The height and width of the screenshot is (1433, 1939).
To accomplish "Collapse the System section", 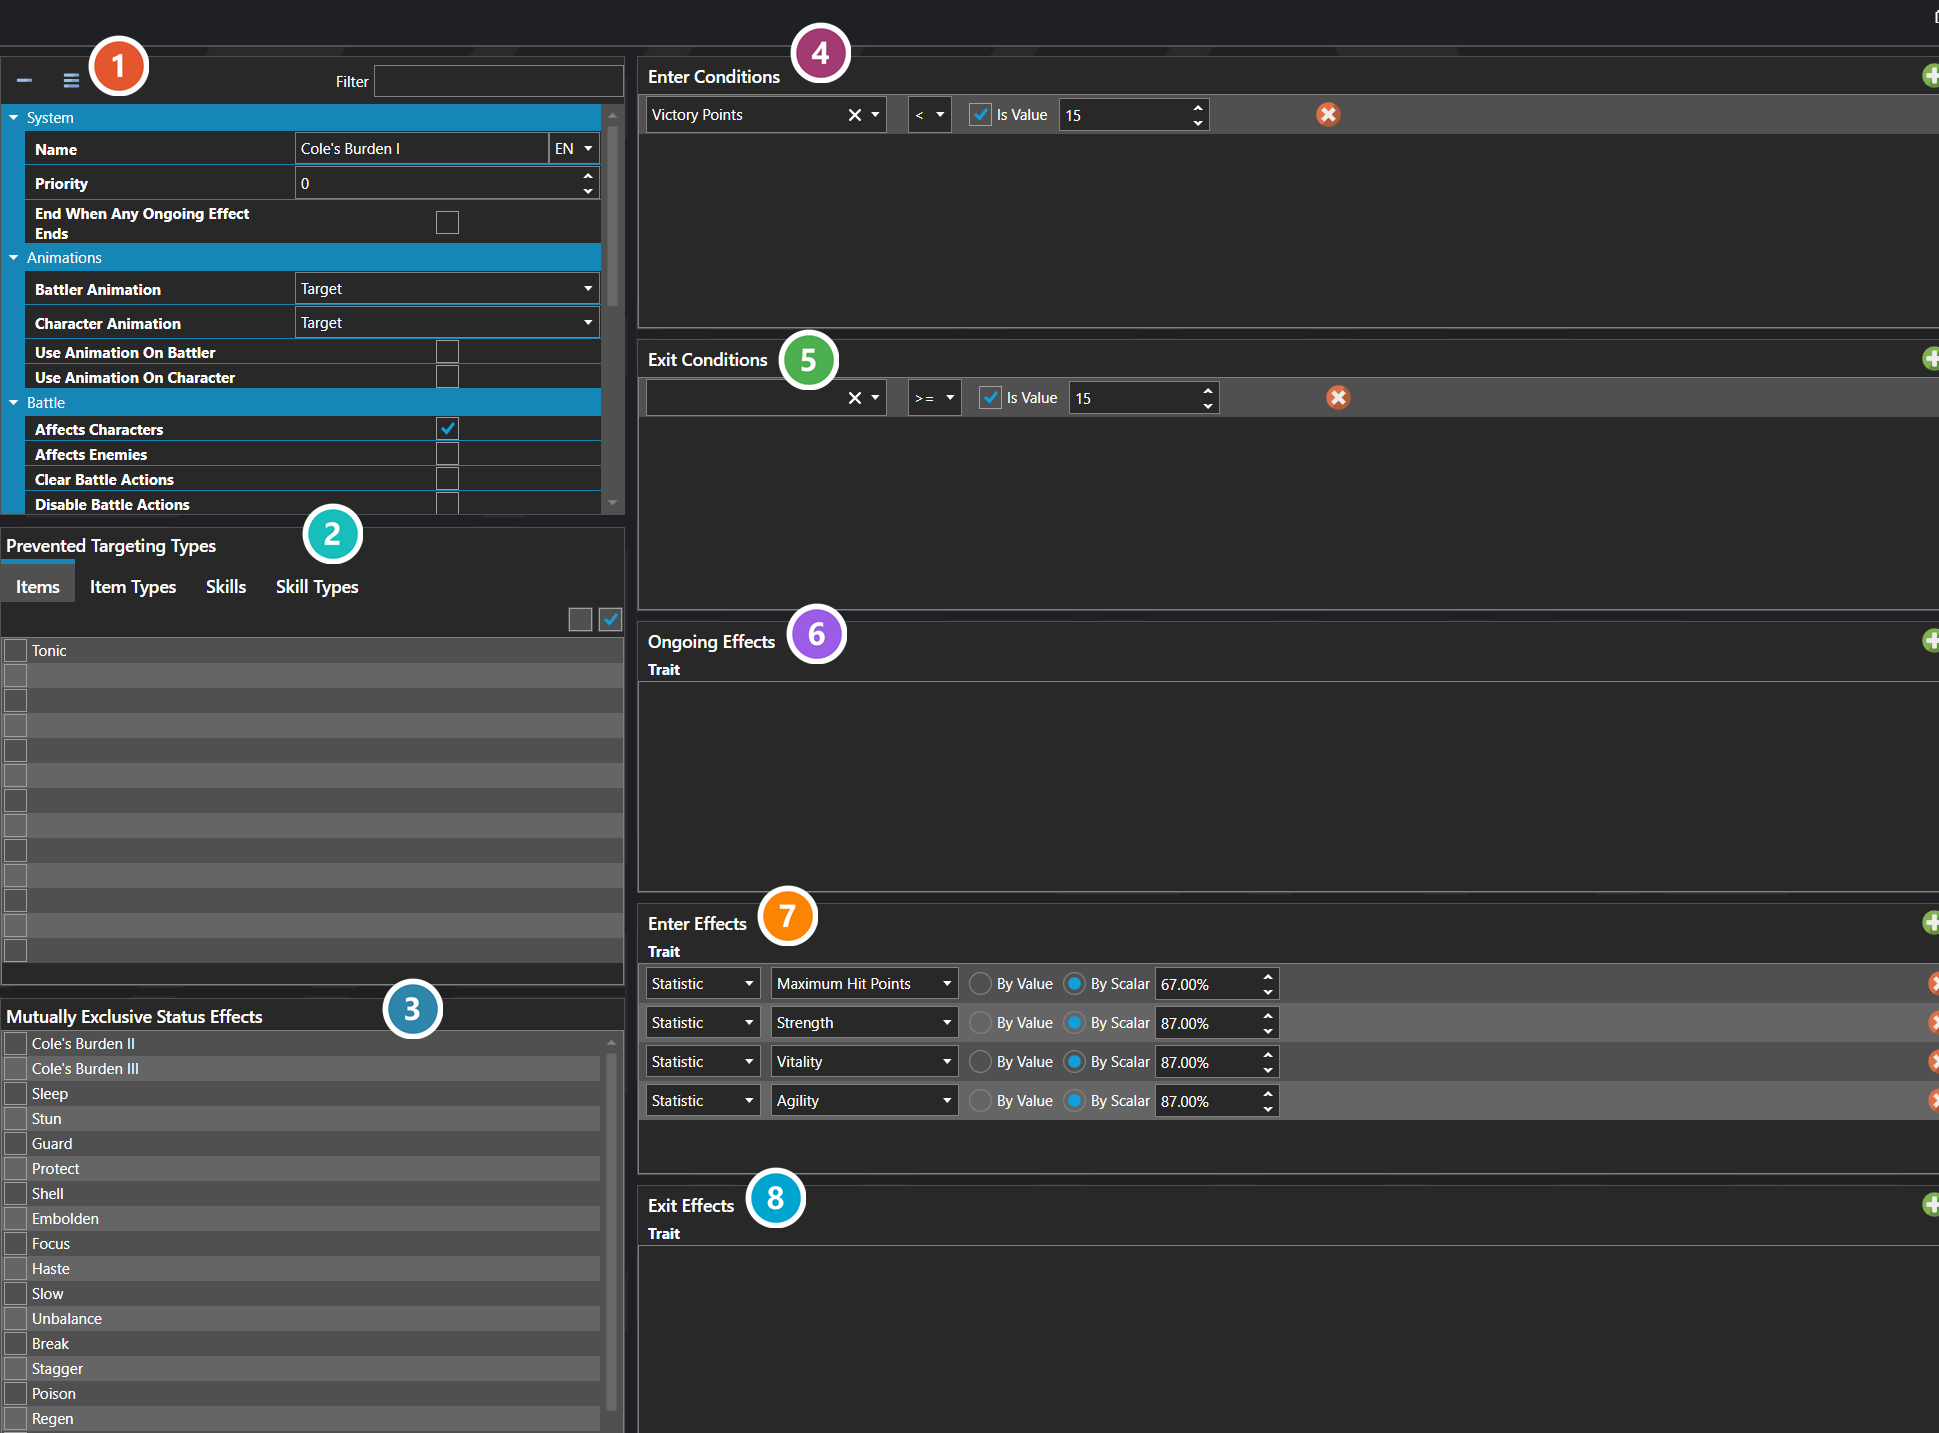I will (14, 118).
